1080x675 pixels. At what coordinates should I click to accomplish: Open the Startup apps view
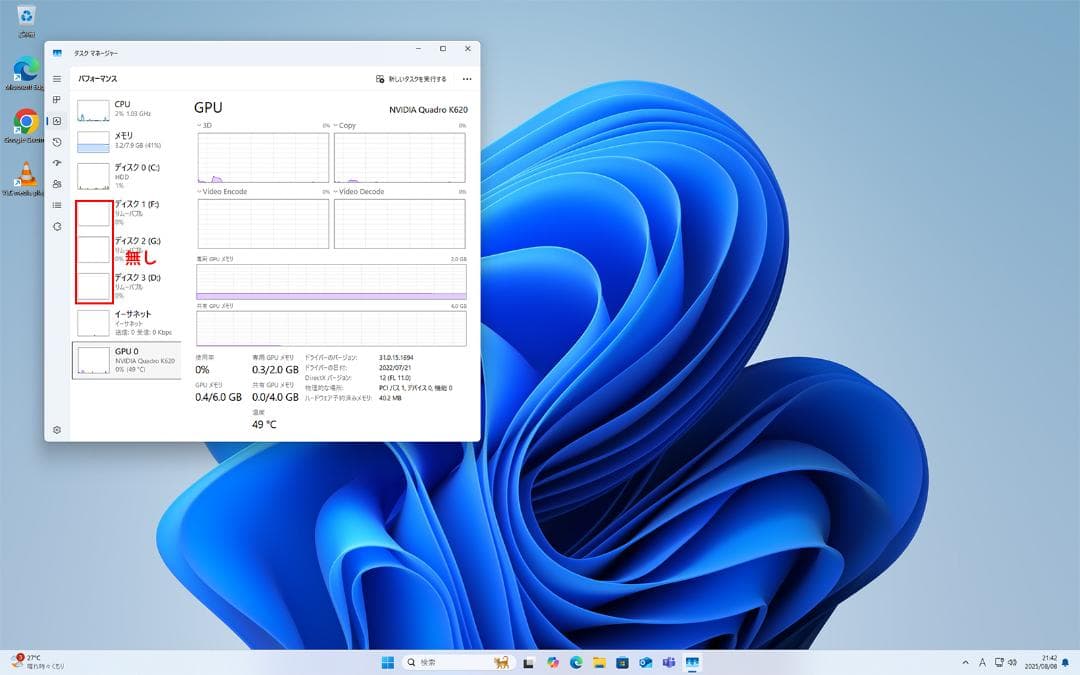[x=55, y=163]
